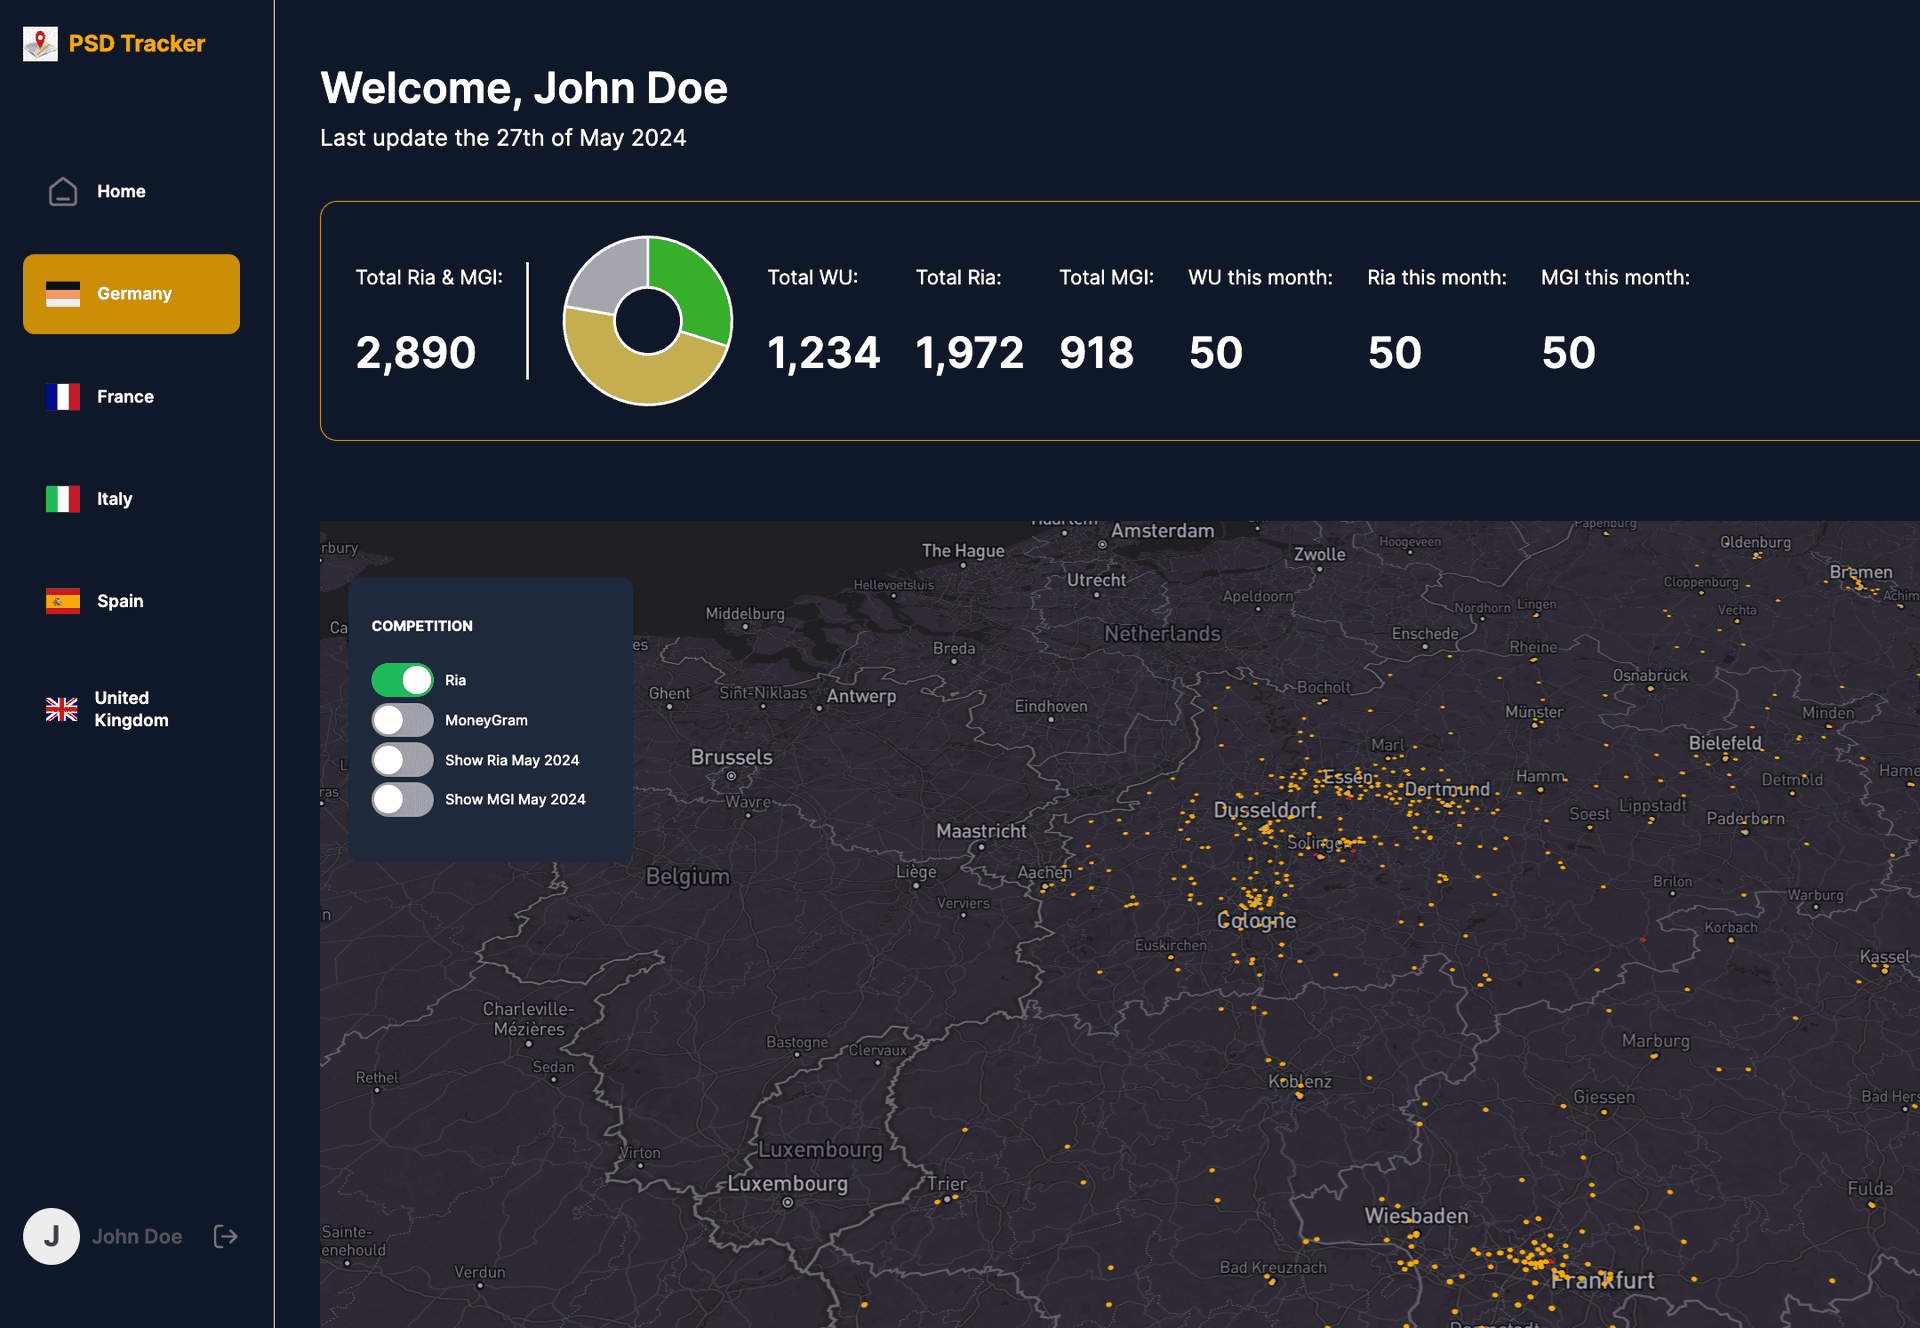The height and width of the screenshot is (1328, 1920).
Task: Switch to United Kingdom
Action: 131,709
